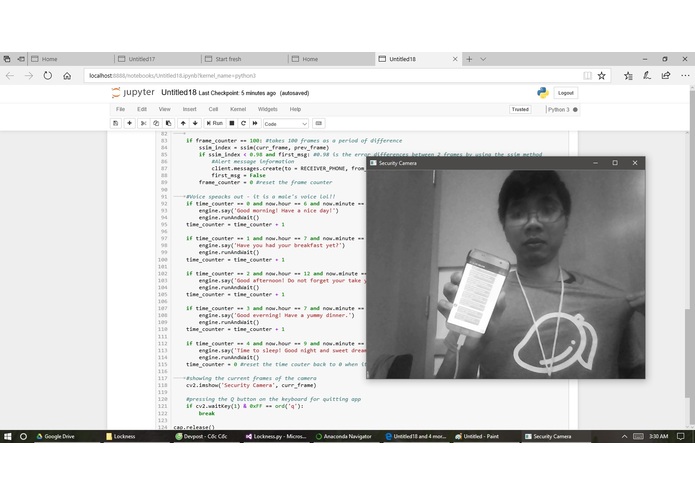Viewport: 695px width, 494px height.
Task: Add page to favorites star
Action: point(601,76)
